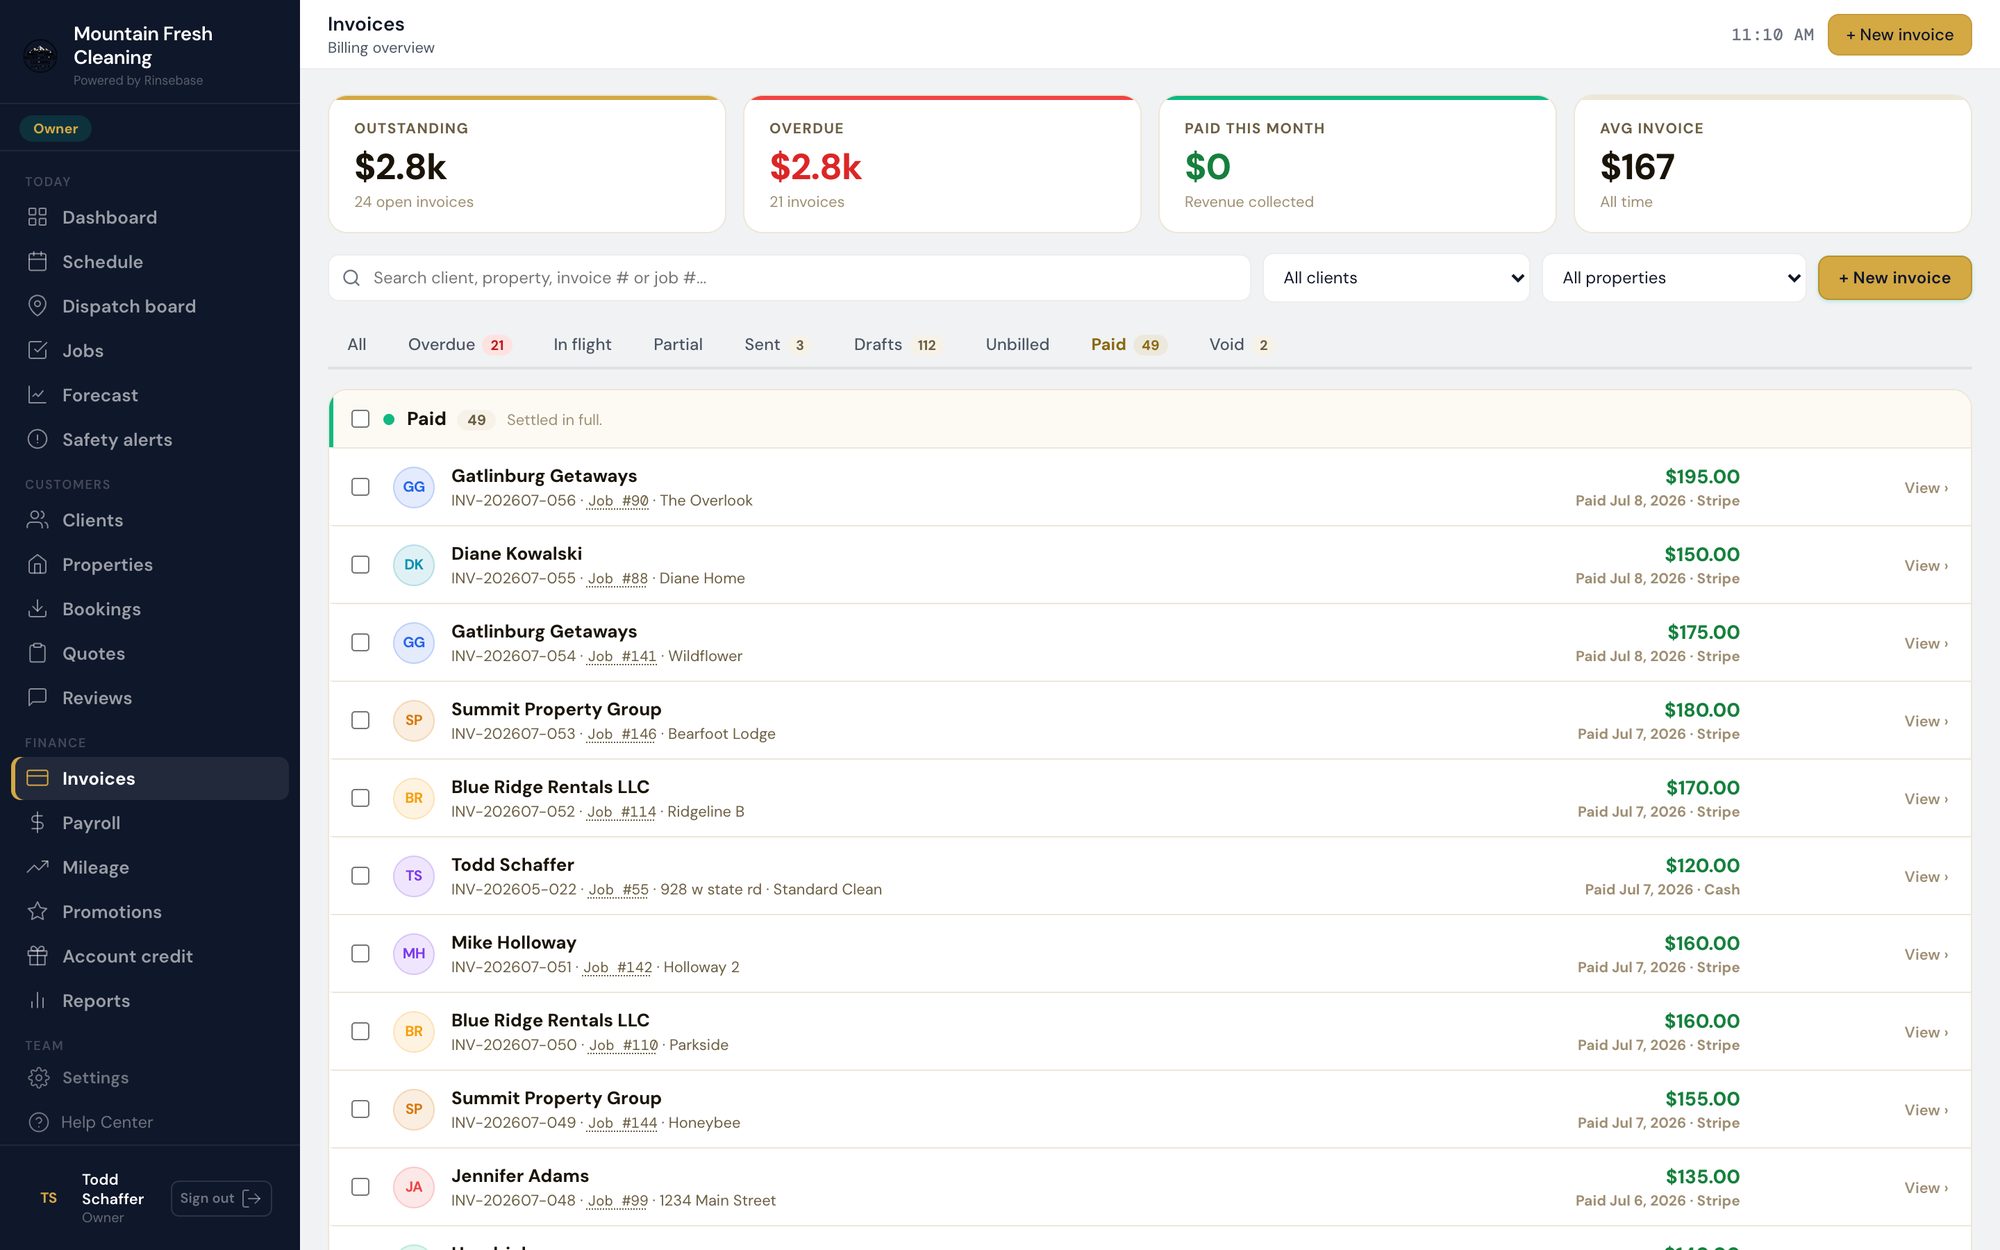Image resolution: width=2000 pixels, height=1250 pixels.
Task: Click the Reviews speech bubble icon
Action: pyautogui.click(x=37, y=698)
